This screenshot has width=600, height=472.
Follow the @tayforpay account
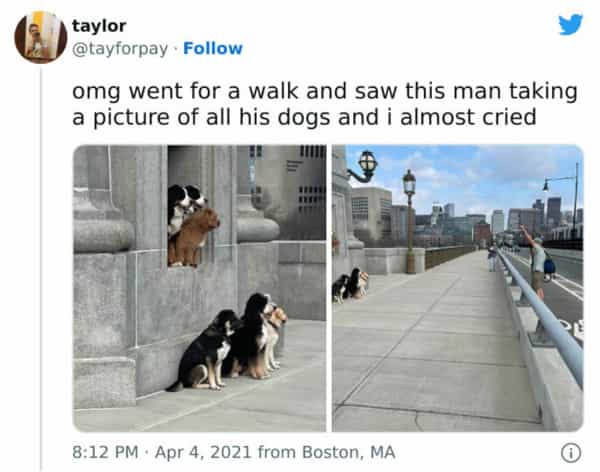point(213,49)
